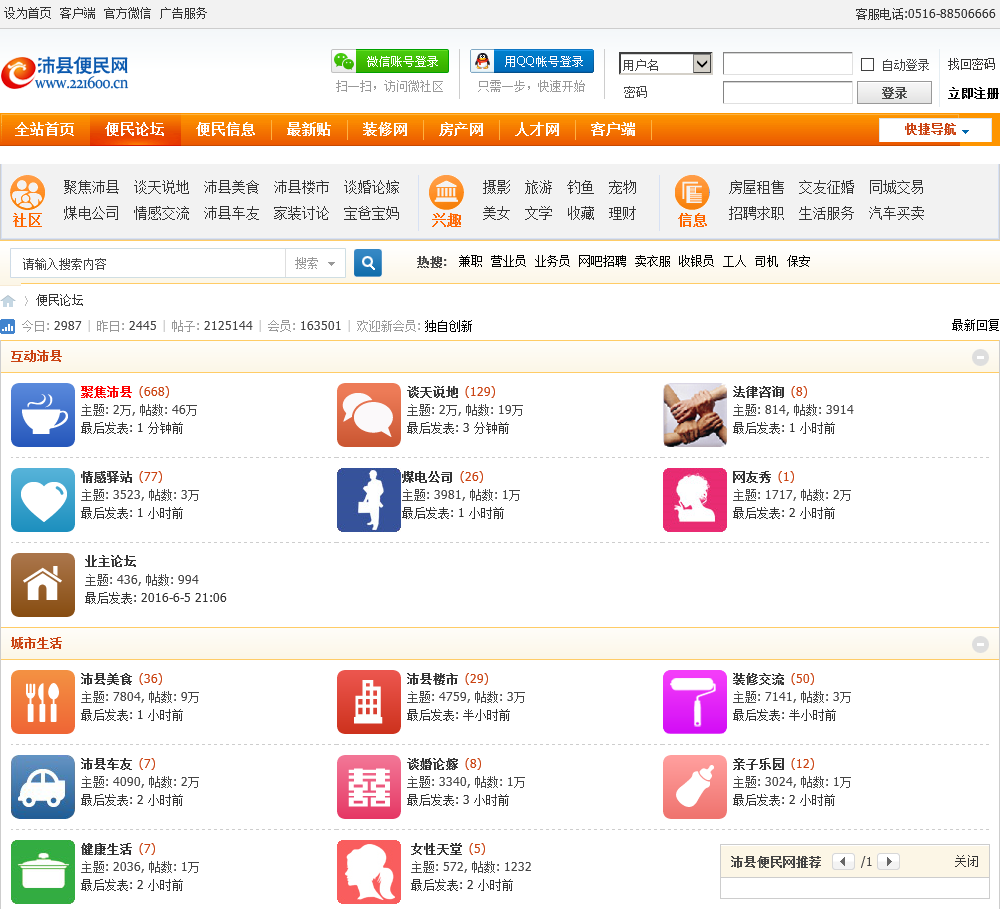Image resolution: width=1000 pixels, height=909 pixels.
Task: Click the 请输入搜索内容 search box
Action: point(147,263)
